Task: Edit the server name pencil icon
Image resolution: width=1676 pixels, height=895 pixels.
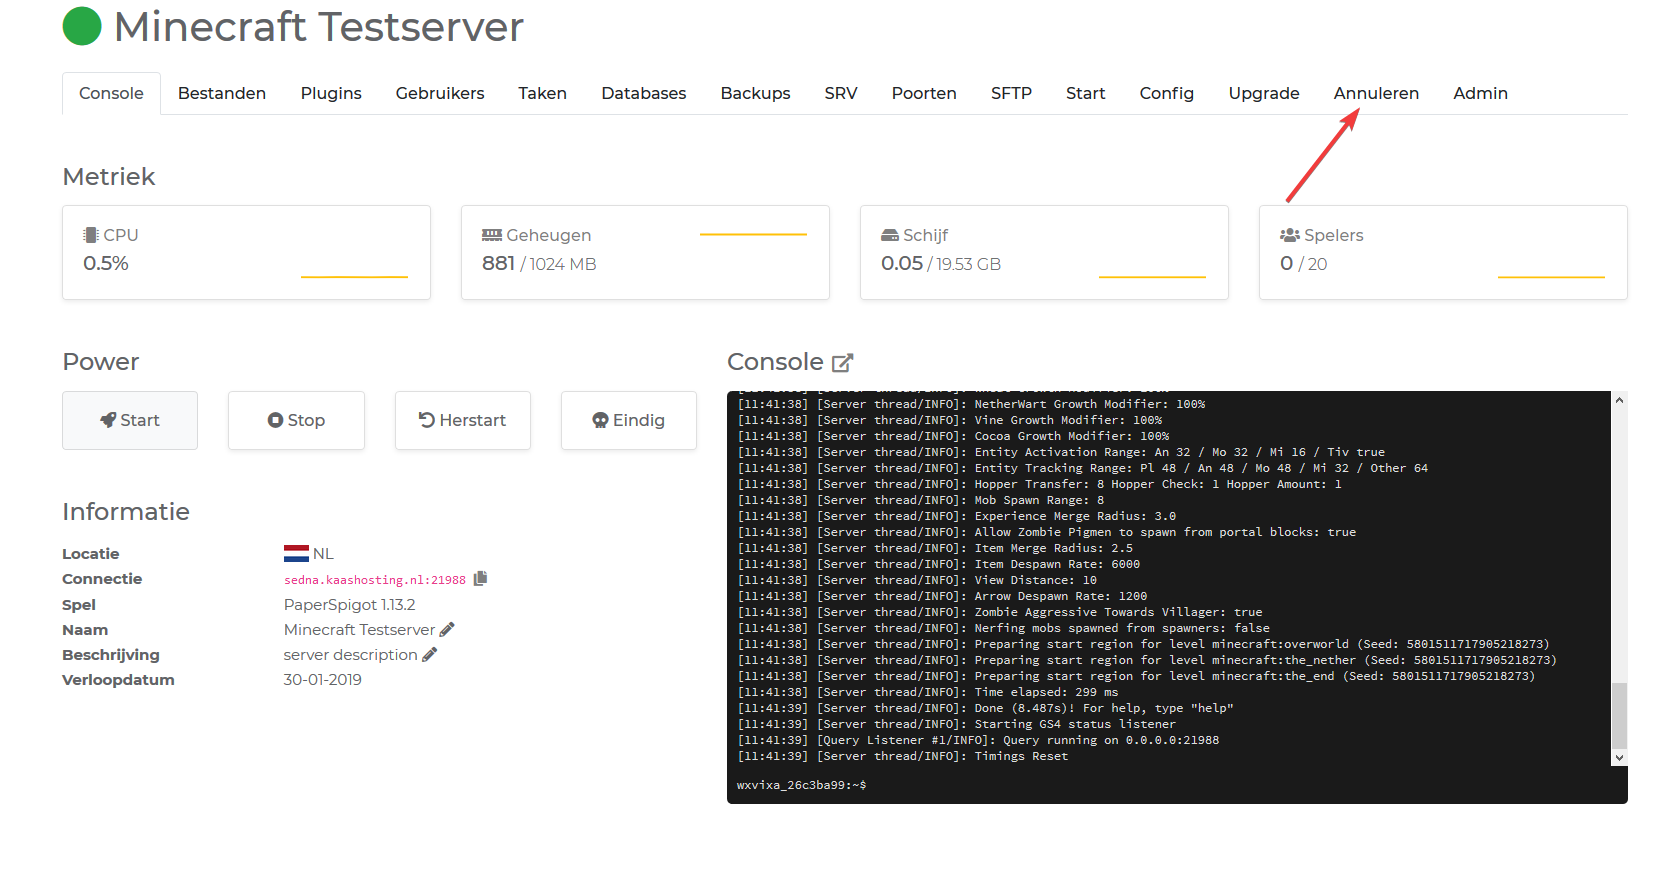Action: 447,630
